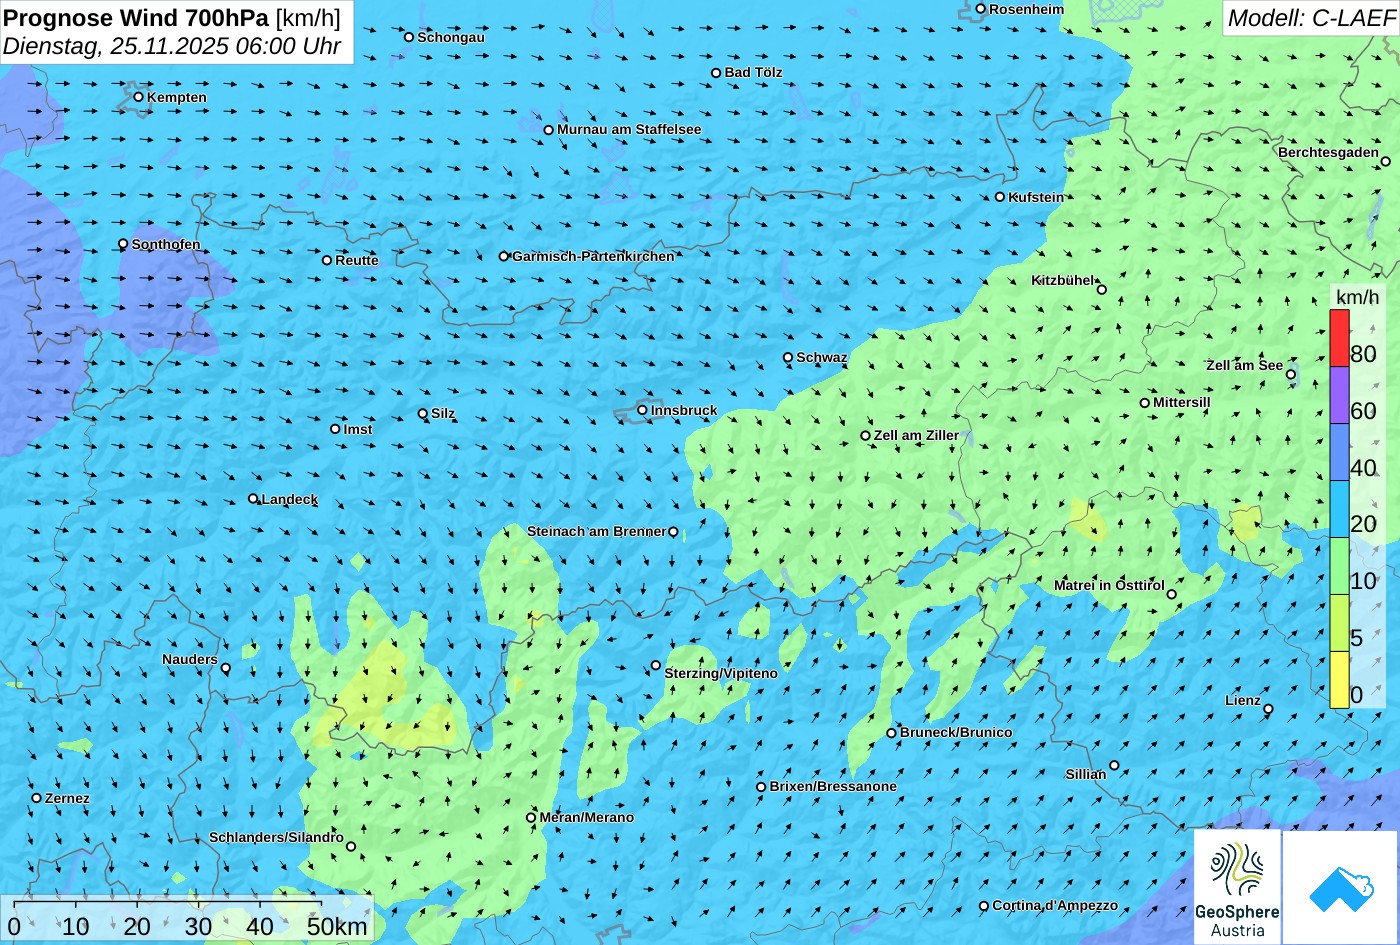Click the Schwaz location marker
The width and height of the screenshot is (1400, 945).
tap(788, 357)
